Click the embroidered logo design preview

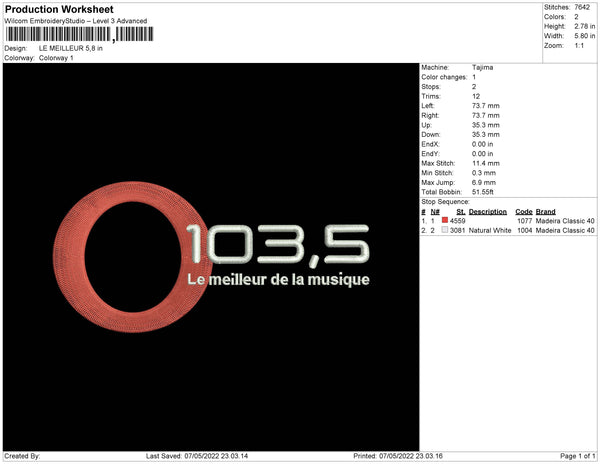point(211,257)
